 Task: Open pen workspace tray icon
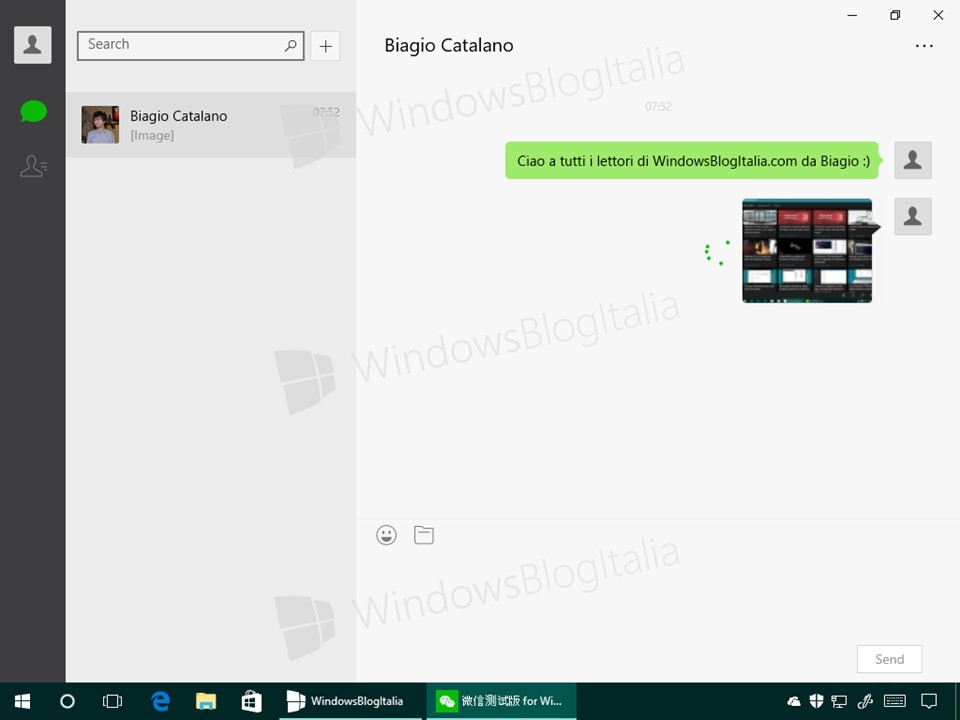click(865, 701)
